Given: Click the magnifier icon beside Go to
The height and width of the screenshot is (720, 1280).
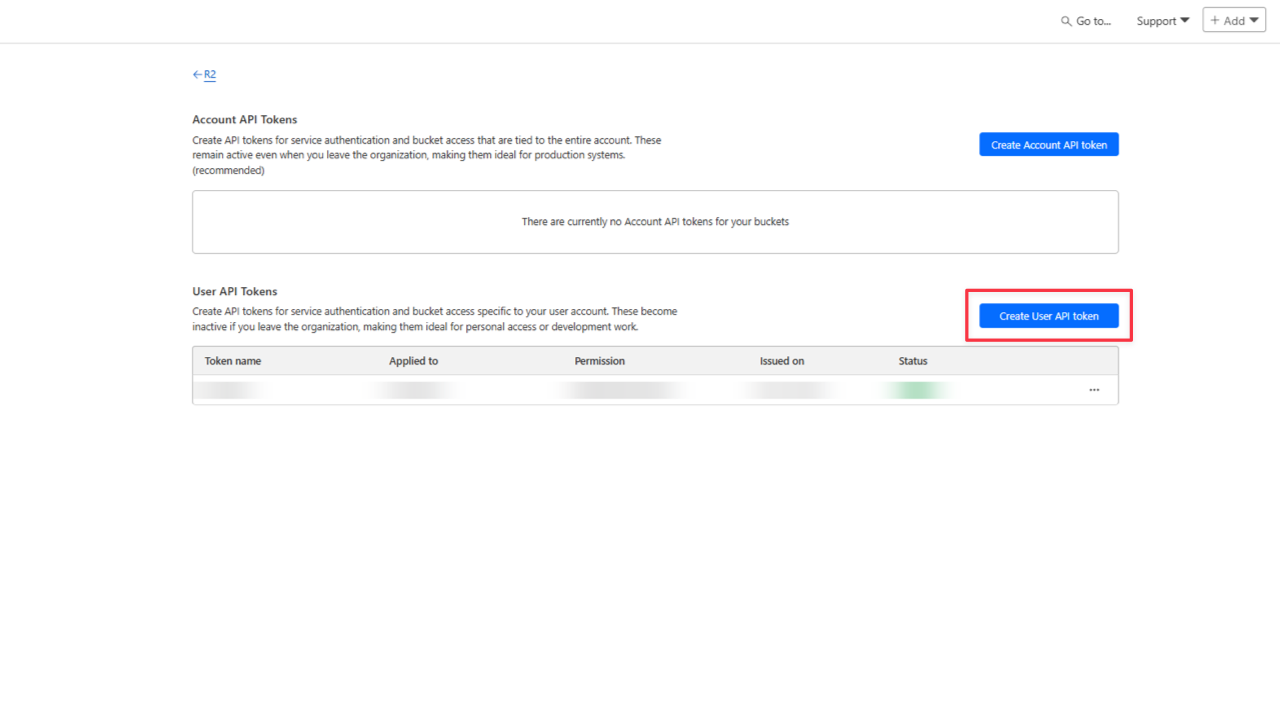Looking at the screenshot, I should 1066,21.
